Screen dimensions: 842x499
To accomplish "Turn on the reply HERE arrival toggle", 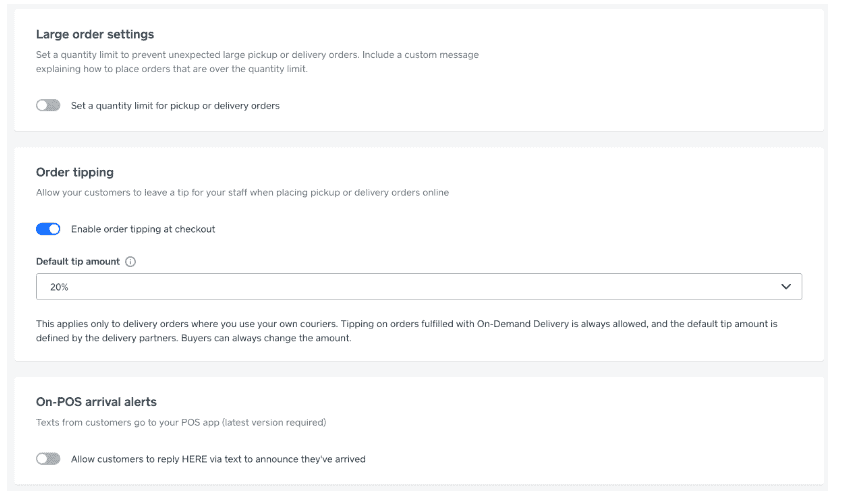I will [48, 459].
